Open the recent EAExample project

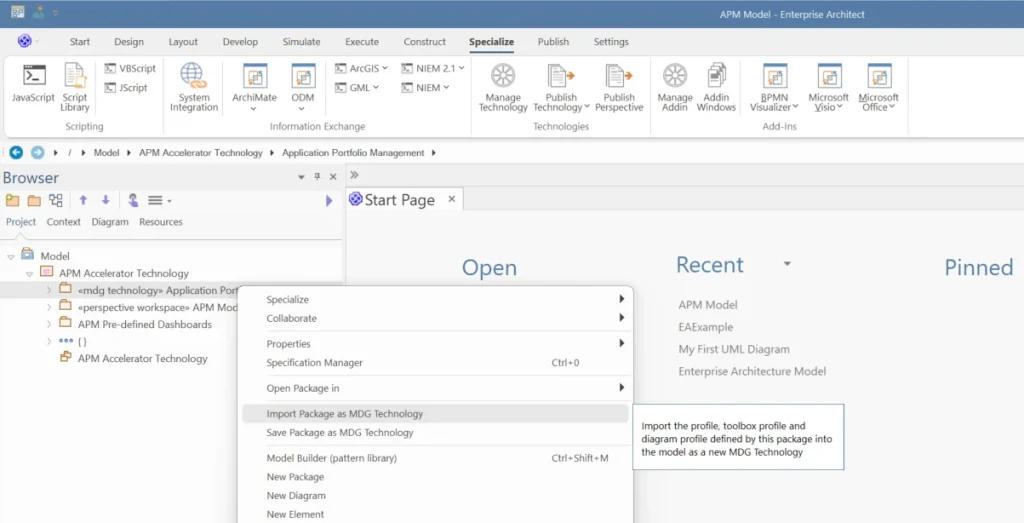(x=705, y=327)
